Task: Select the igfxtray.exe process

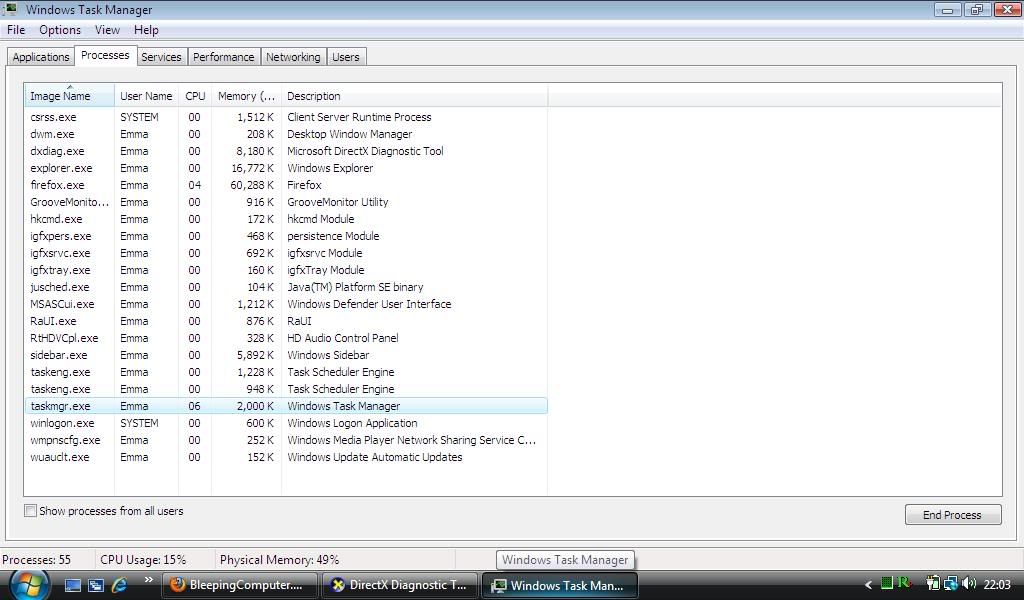Action: [x=286, y=270]
